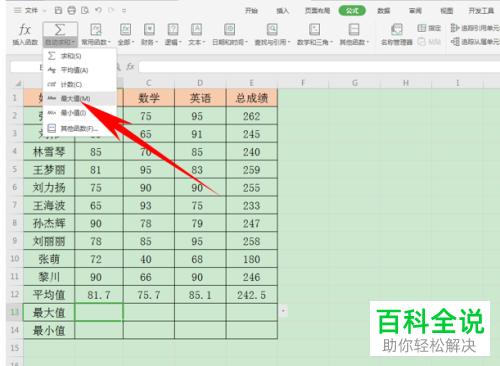The image size is (500, 366).
Task: Click the Date and Time functions icon
Action: [230, 30]
